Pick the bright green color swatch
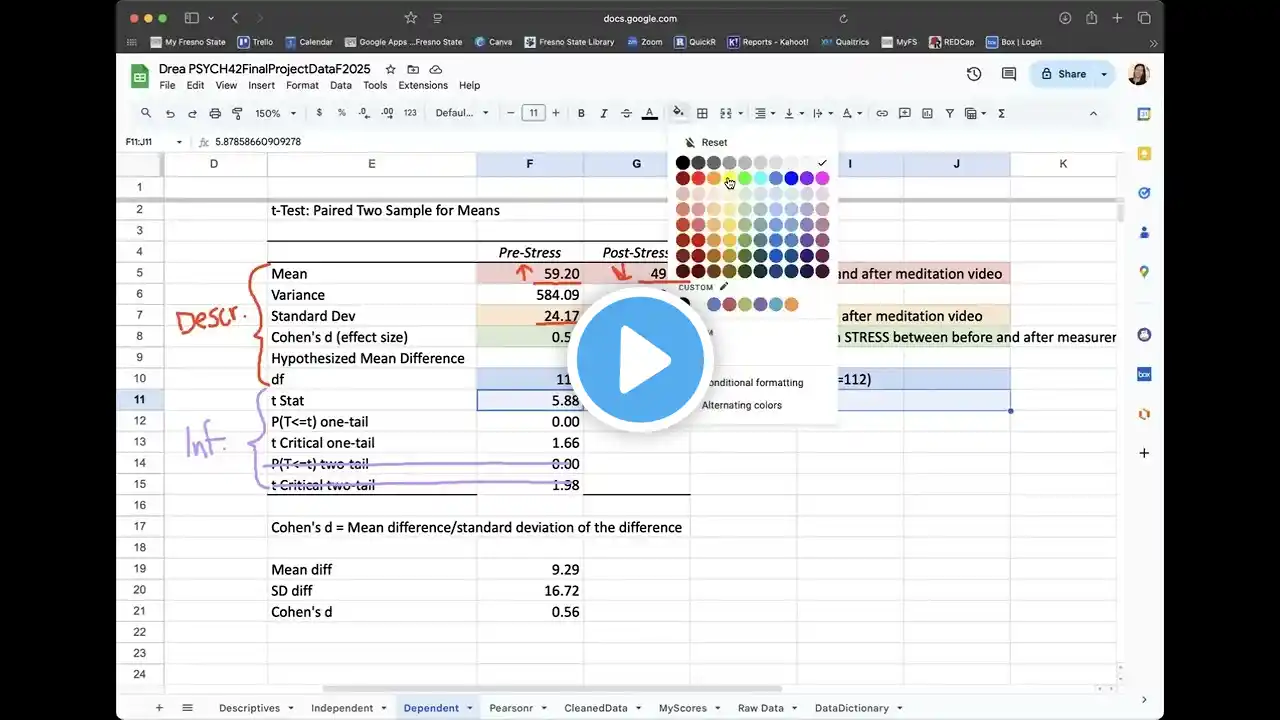 click(745, 178)
